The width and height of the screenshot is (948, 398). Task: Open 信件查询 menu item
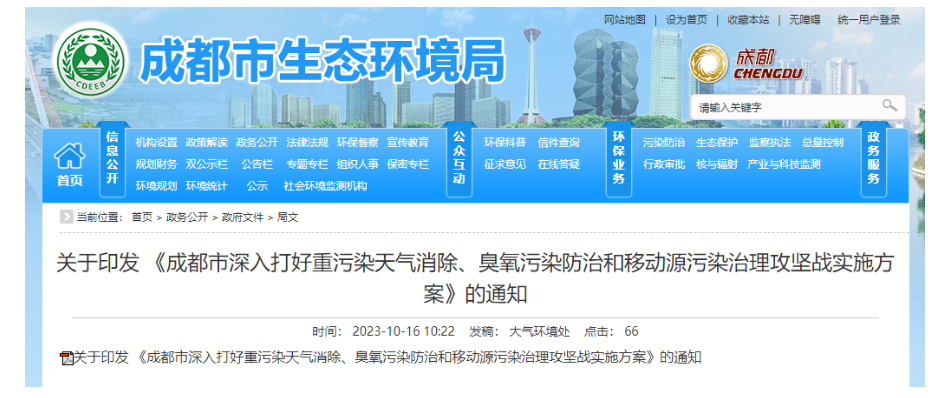pyautogui.click(x=559, y=143)
